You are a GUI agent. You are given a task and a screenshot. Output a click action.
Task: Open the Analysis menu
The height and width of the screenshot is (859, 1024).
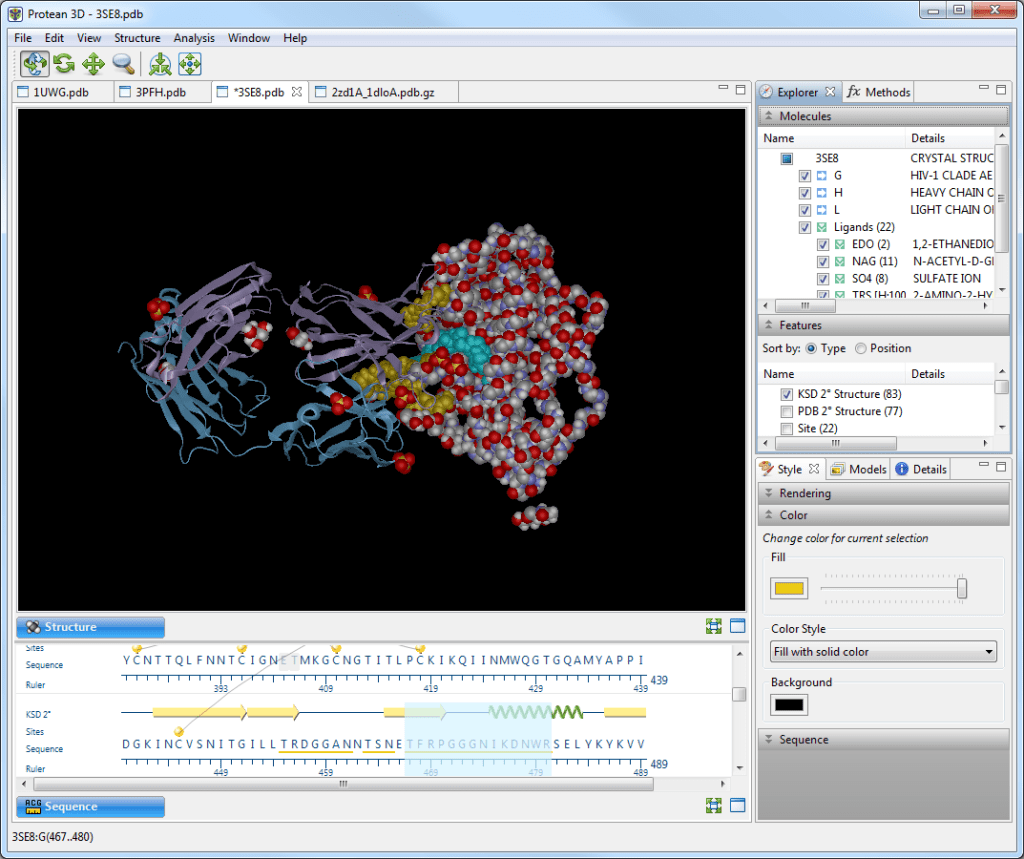point(194,38)
